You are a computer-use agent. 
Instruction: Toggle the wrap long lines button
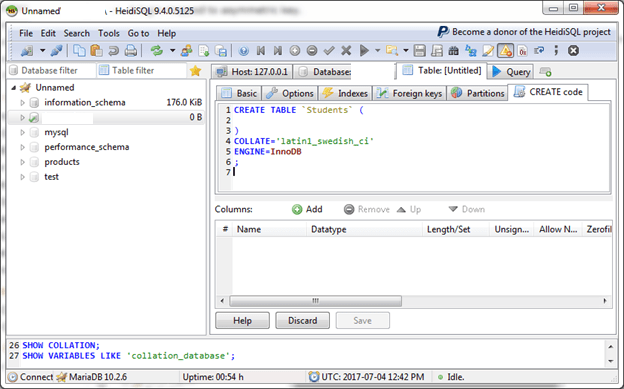click(x=539, y=51)
